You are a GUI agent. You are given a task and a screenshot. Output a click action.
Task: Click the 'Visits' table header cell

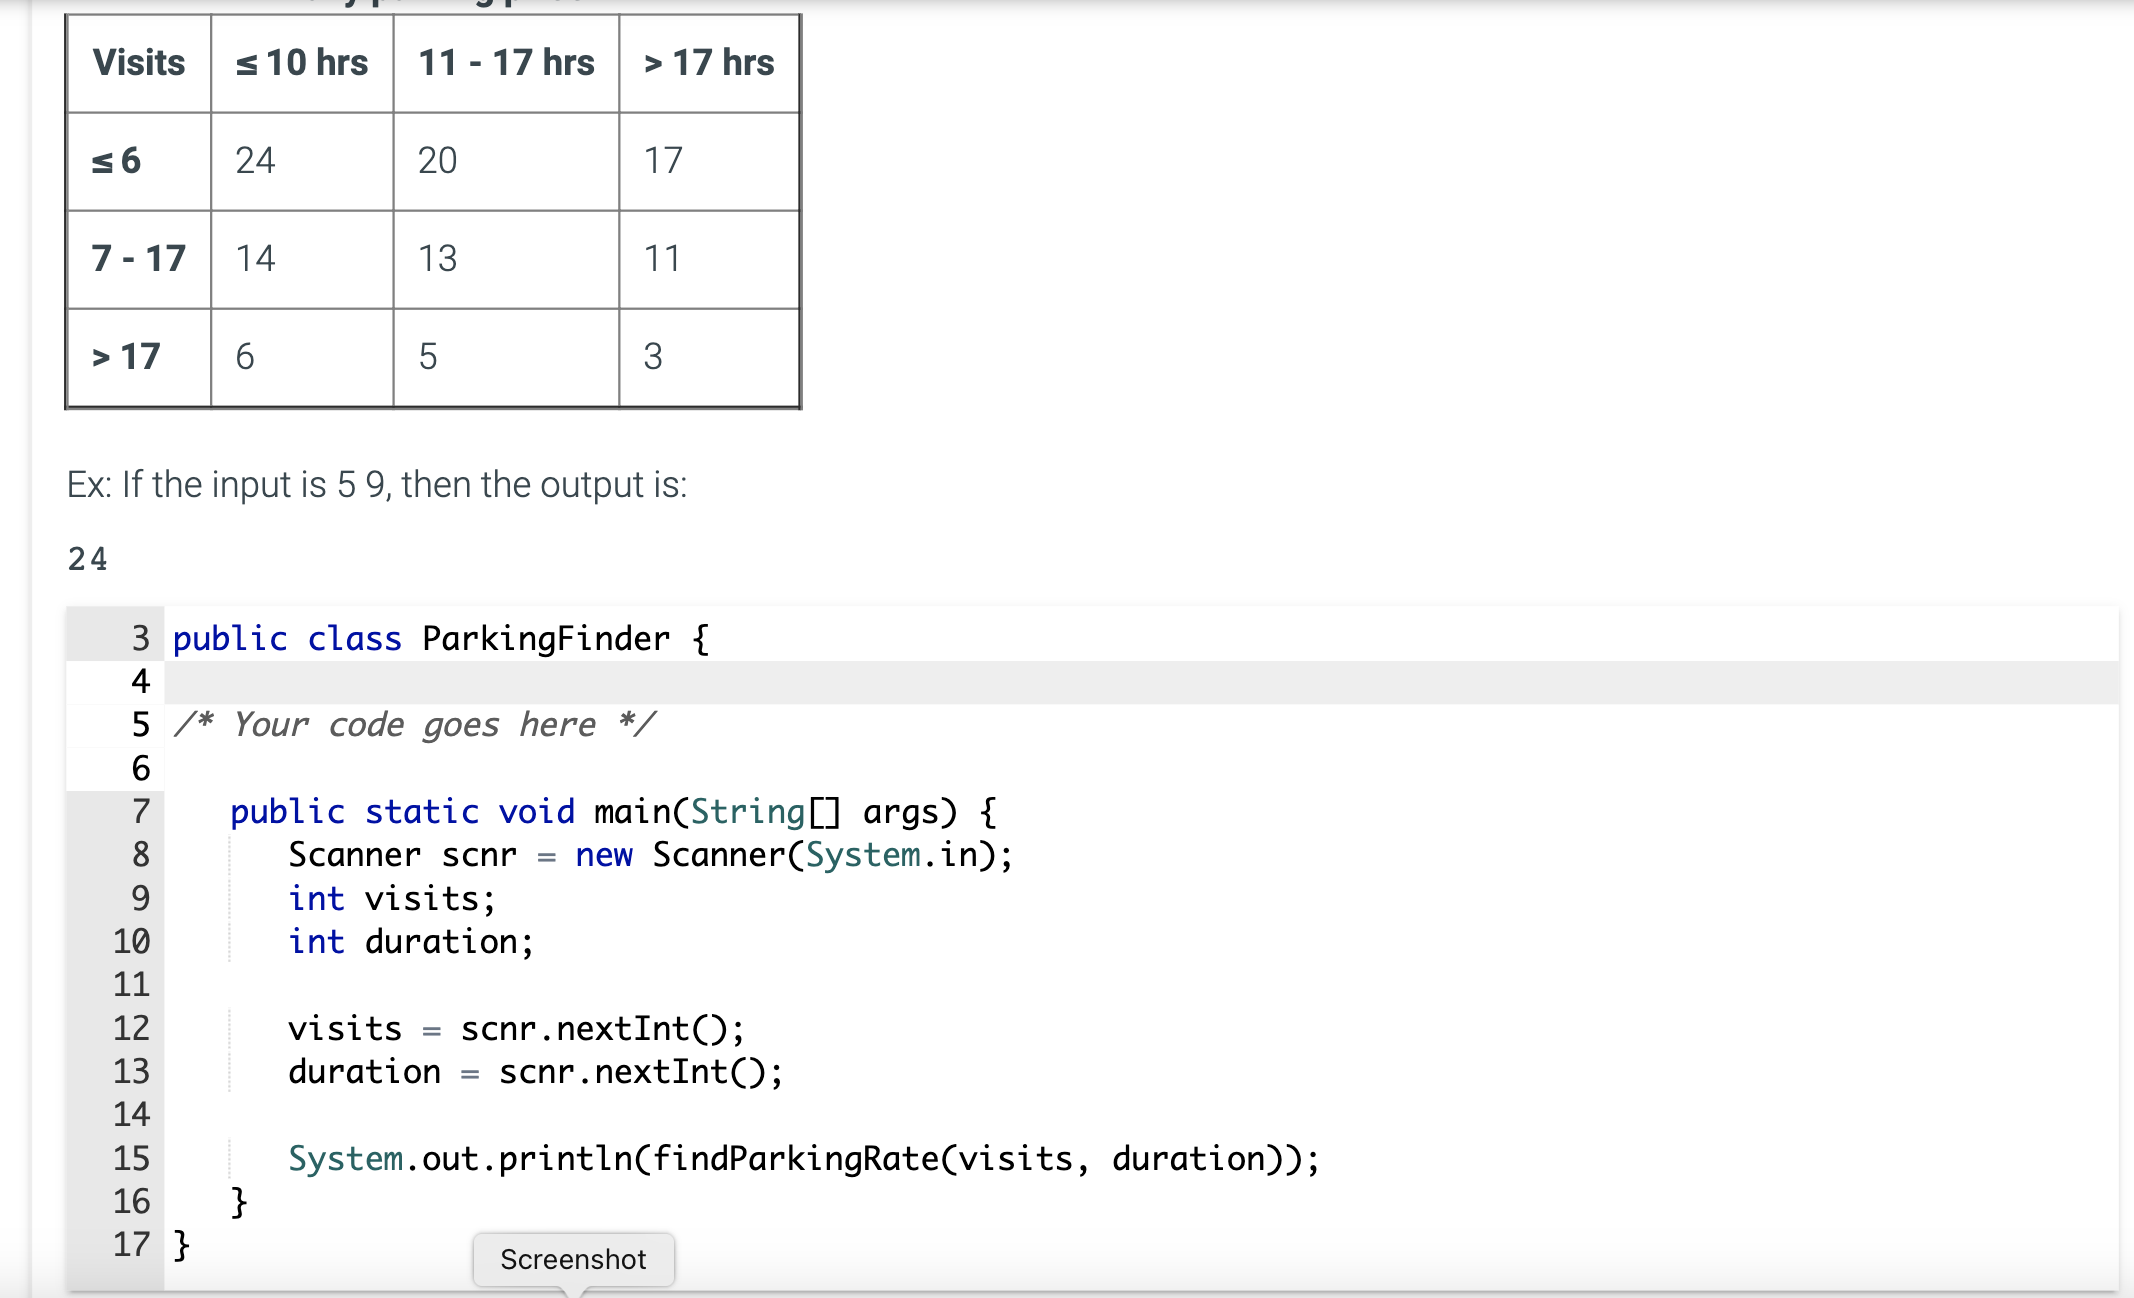click(139, 63)
